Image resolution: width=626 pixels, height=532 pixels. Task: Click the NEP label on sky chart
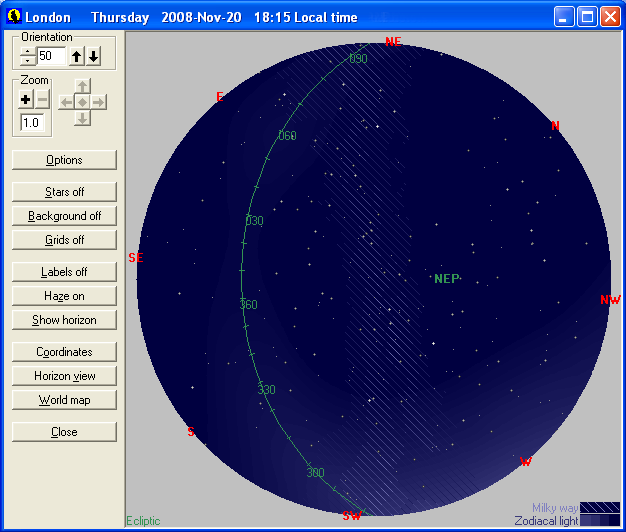(x=446, y=279)
